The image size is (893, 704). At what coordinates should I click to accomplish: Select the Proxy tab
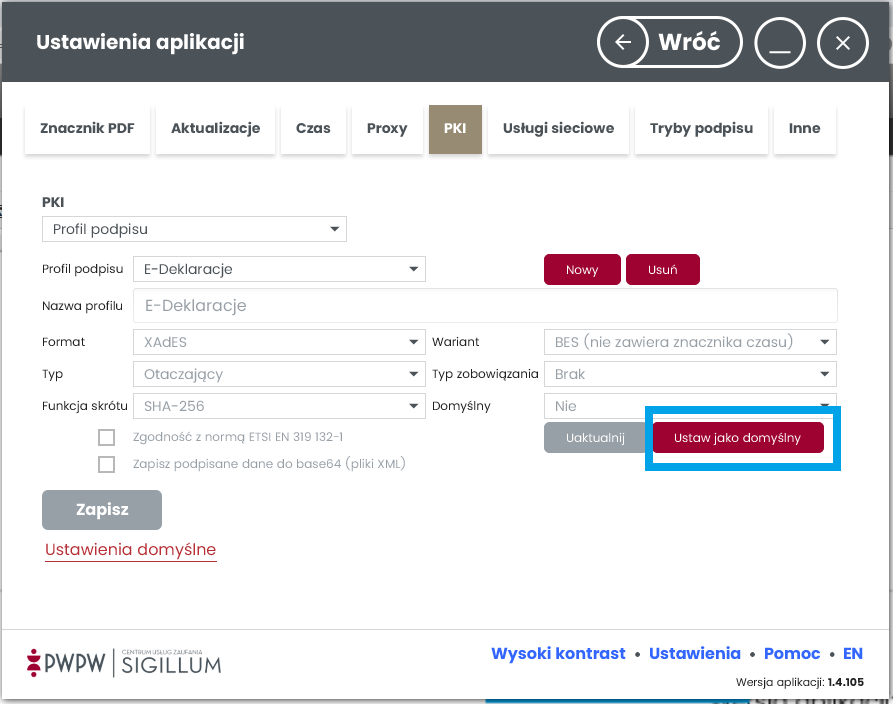tap(387, 128)
